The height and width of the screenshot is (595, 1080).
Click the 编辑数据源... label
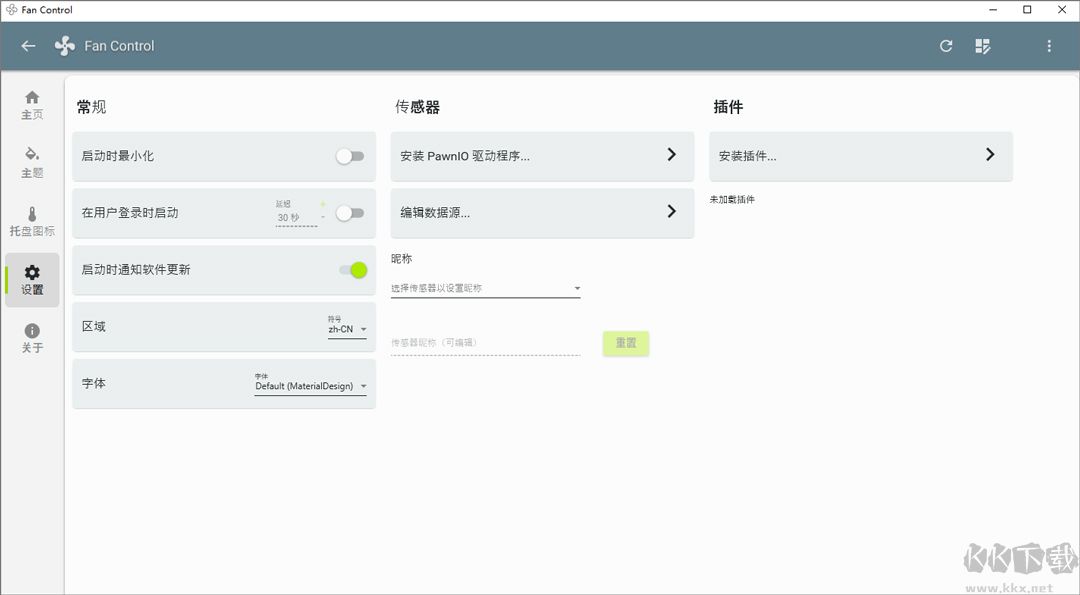pyautogui.click(x=435, y=213)
